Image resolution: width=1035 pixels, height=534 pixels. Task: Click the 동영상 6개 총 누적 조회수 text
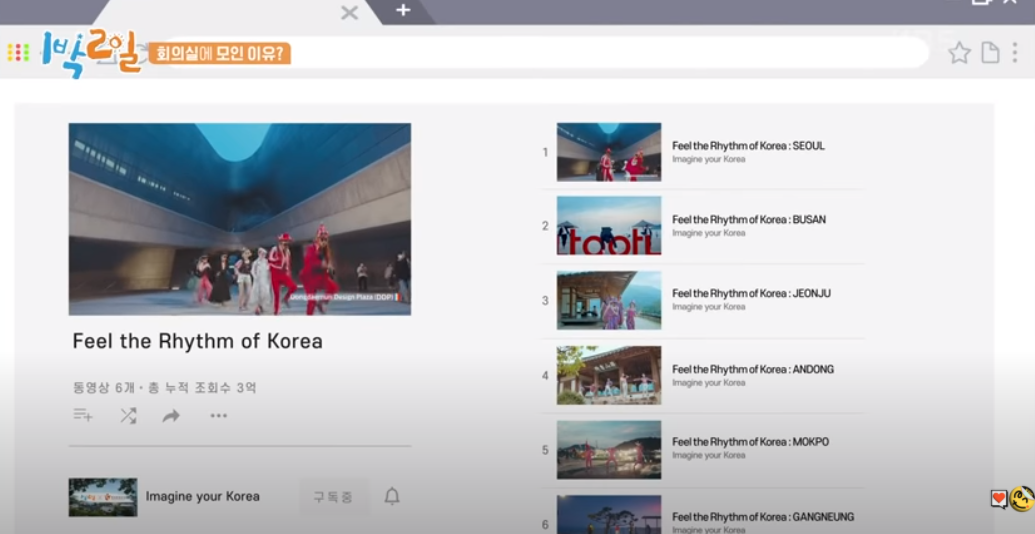pyautogui.click(x=164, y=387)
